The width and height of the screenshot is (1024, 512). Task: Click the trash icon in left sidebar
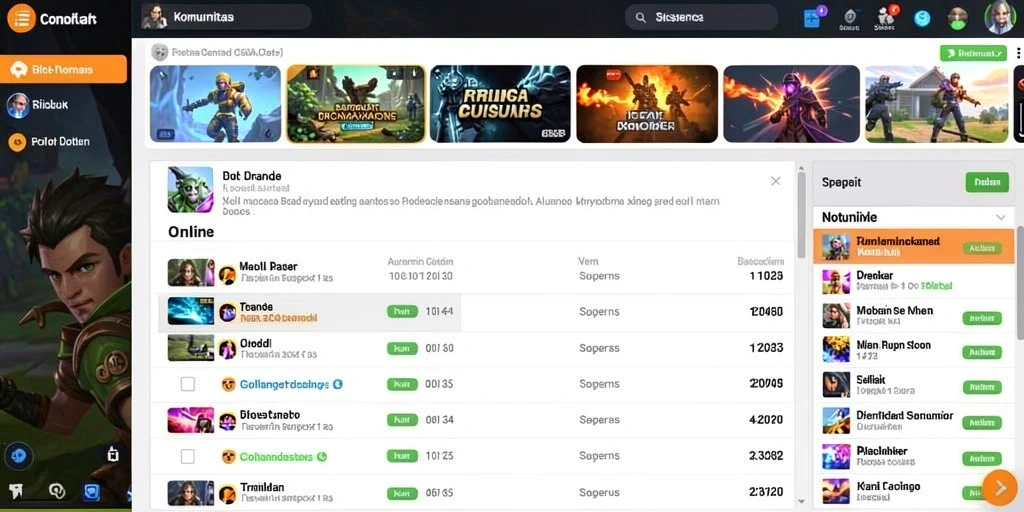(x=112, y=454)
